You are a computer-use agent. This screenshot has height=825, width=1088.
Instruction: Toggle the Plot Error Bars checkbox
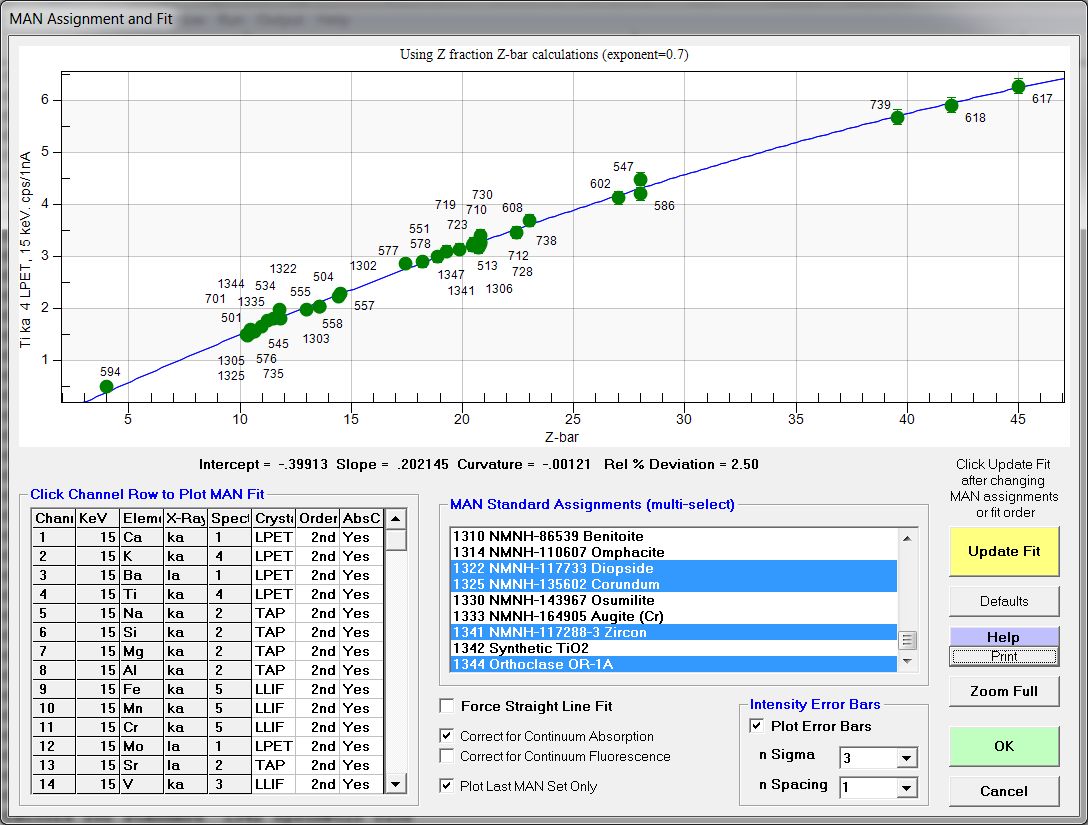point(757,726)
